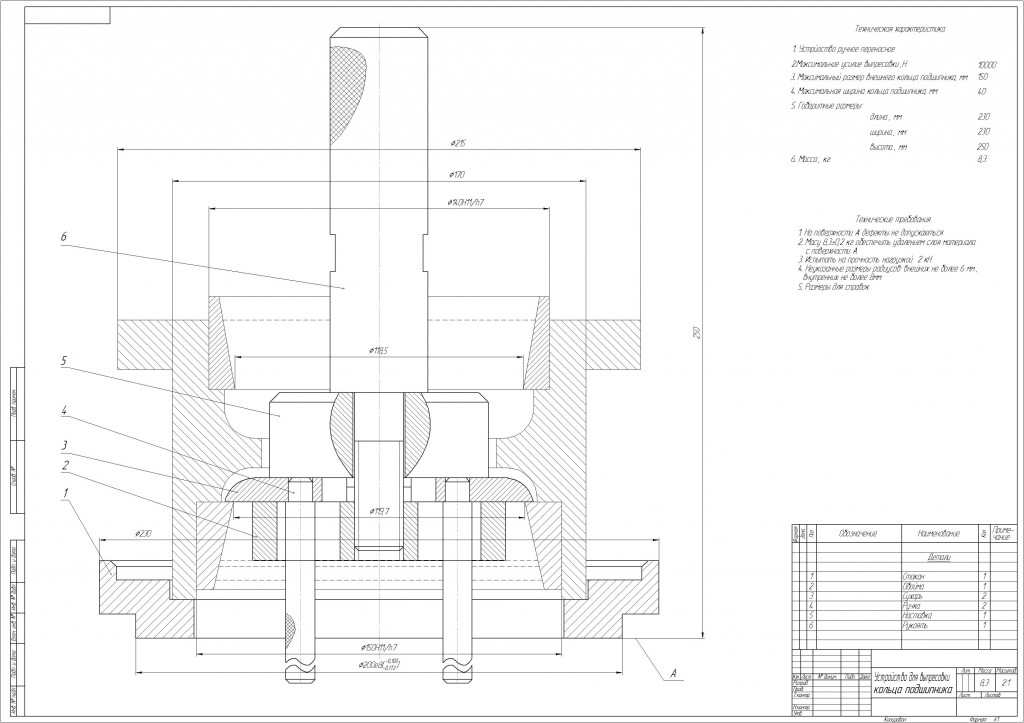
Task: Select requirement '5. Размеры для справок'
Action: click(x=833, y=287)
